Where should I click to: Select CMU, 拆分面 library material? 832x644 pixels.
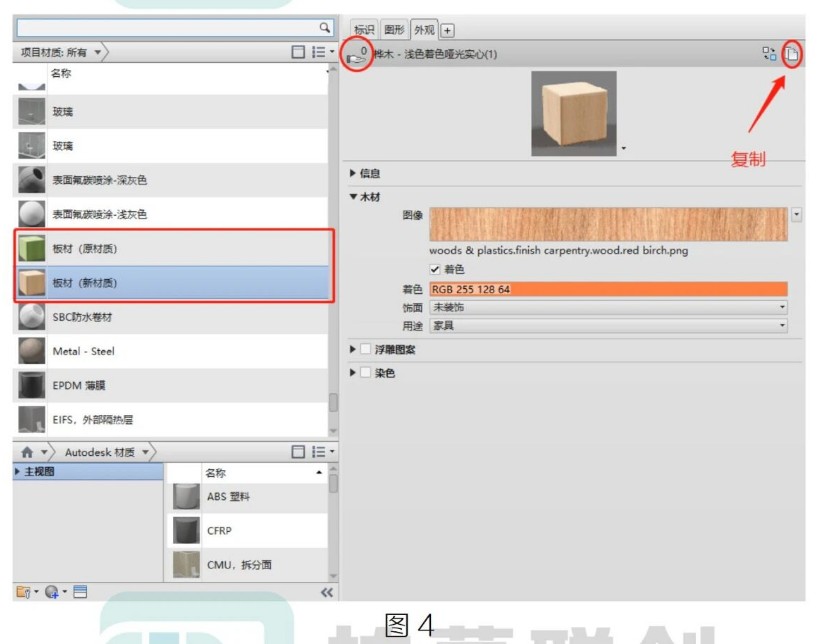(248, 564)
